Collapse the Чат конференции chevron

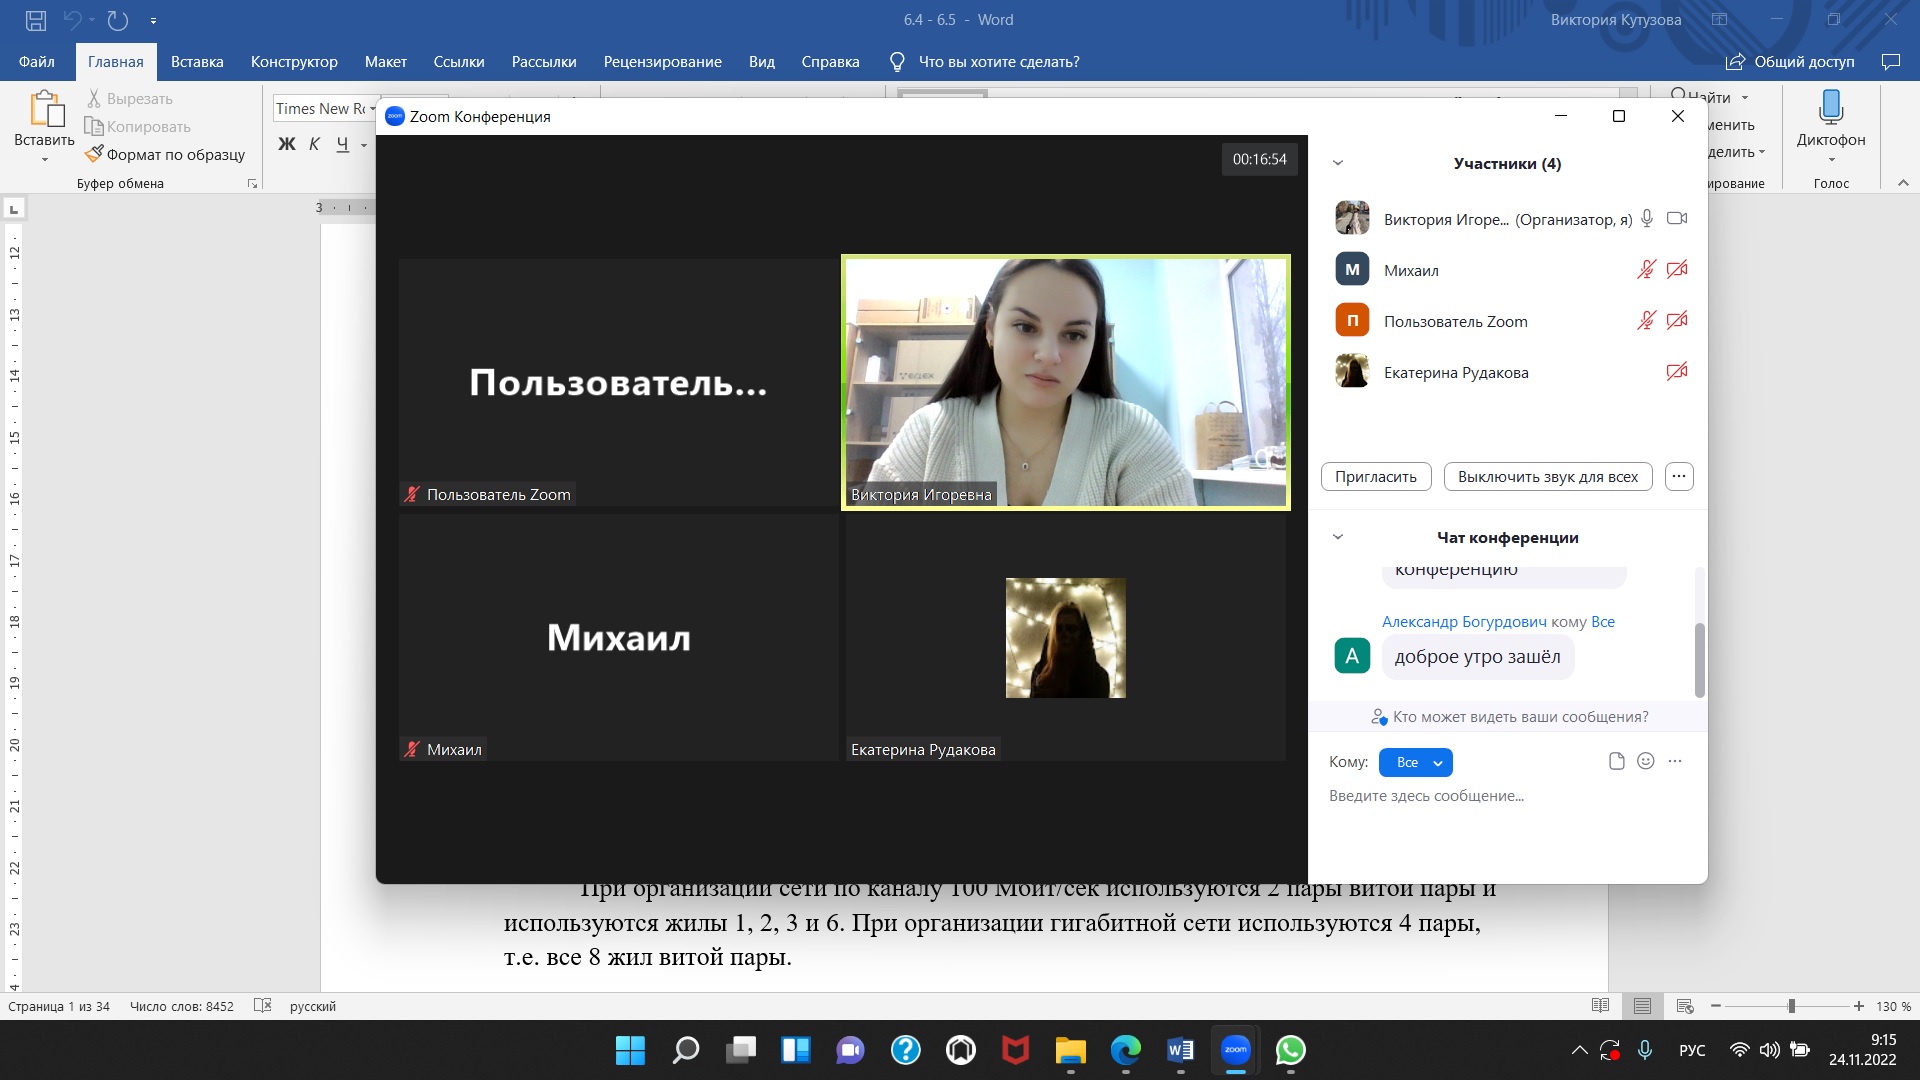pos(1338,537)
